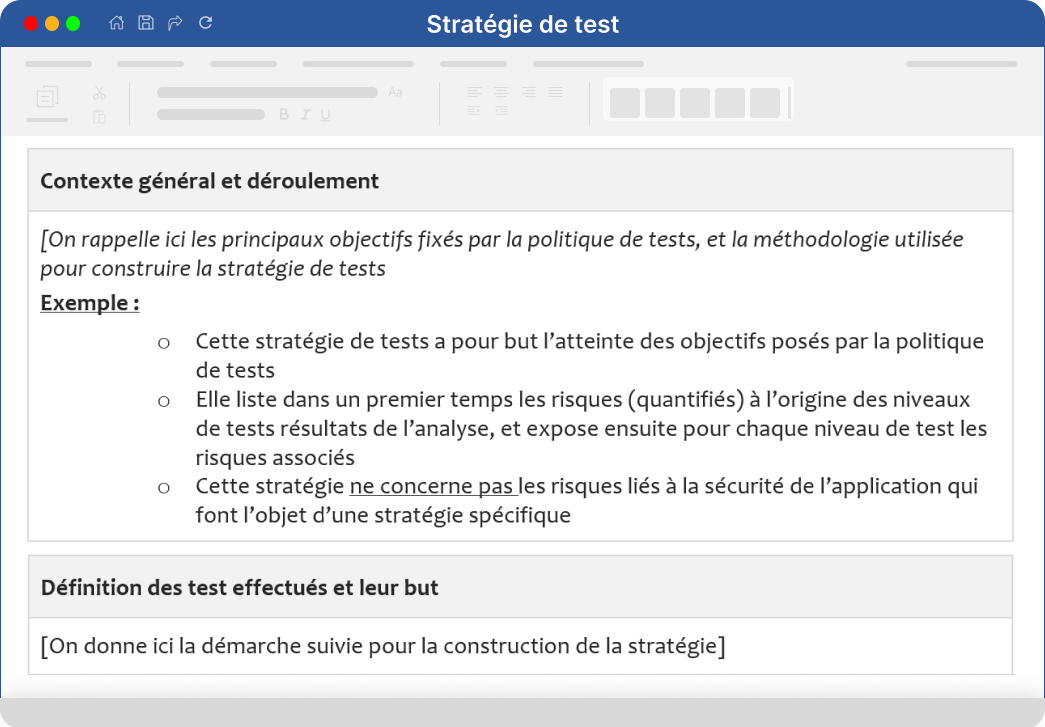Click the paste clipboard icon
The image size is (1045, 727).
[99, 117]
